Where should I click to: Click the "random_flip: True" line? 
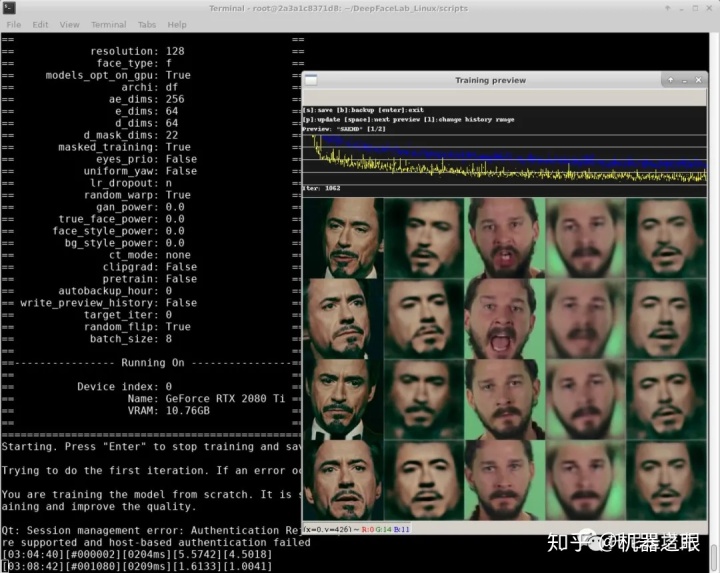pyautogui.click(x=137, y=326)
